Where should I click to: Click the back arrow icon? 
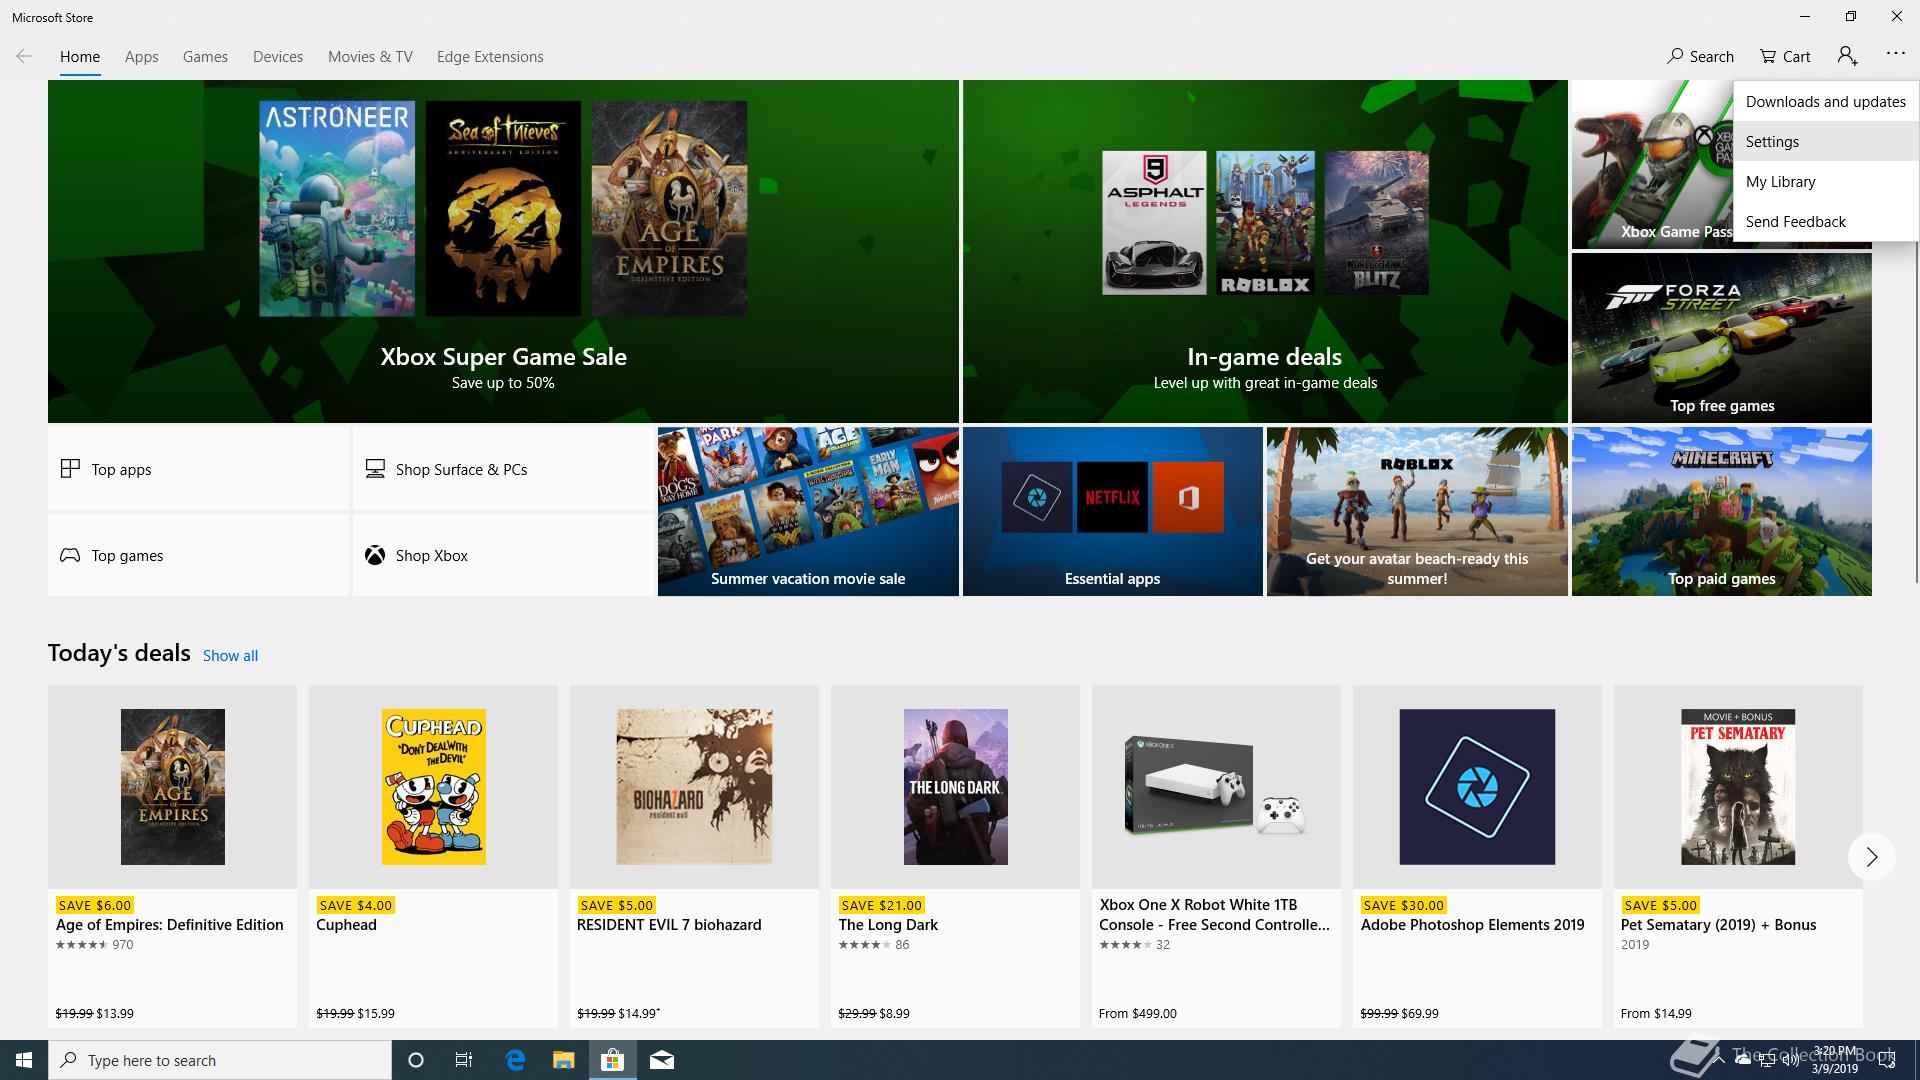coord(24,56)
